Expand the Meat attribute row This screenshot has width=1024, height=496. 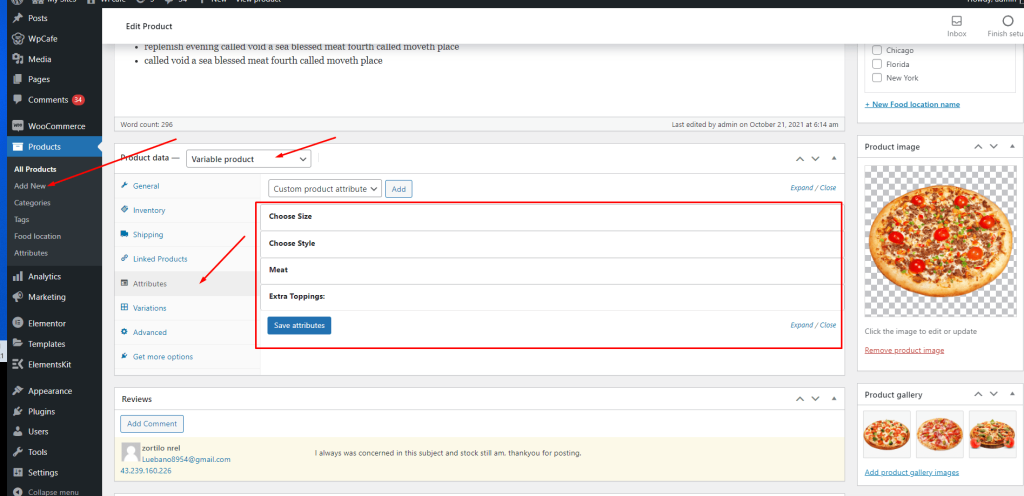tap(551, 270)
